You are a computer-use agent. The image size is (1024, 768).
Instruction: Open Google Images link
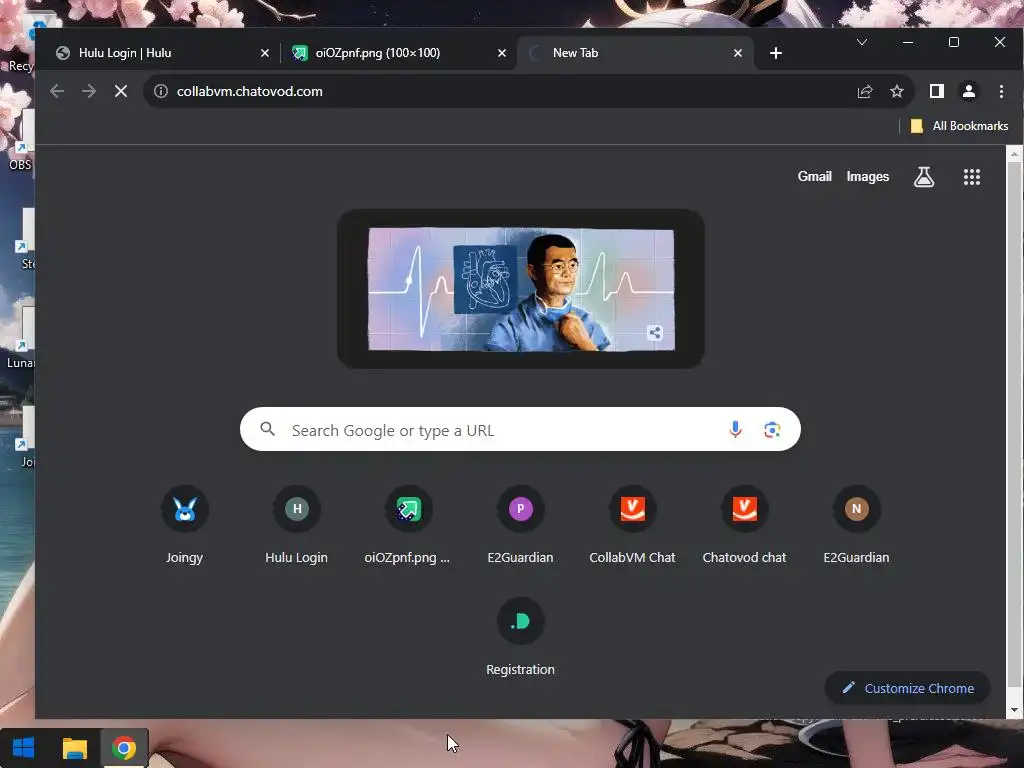(x=867, y=176)
